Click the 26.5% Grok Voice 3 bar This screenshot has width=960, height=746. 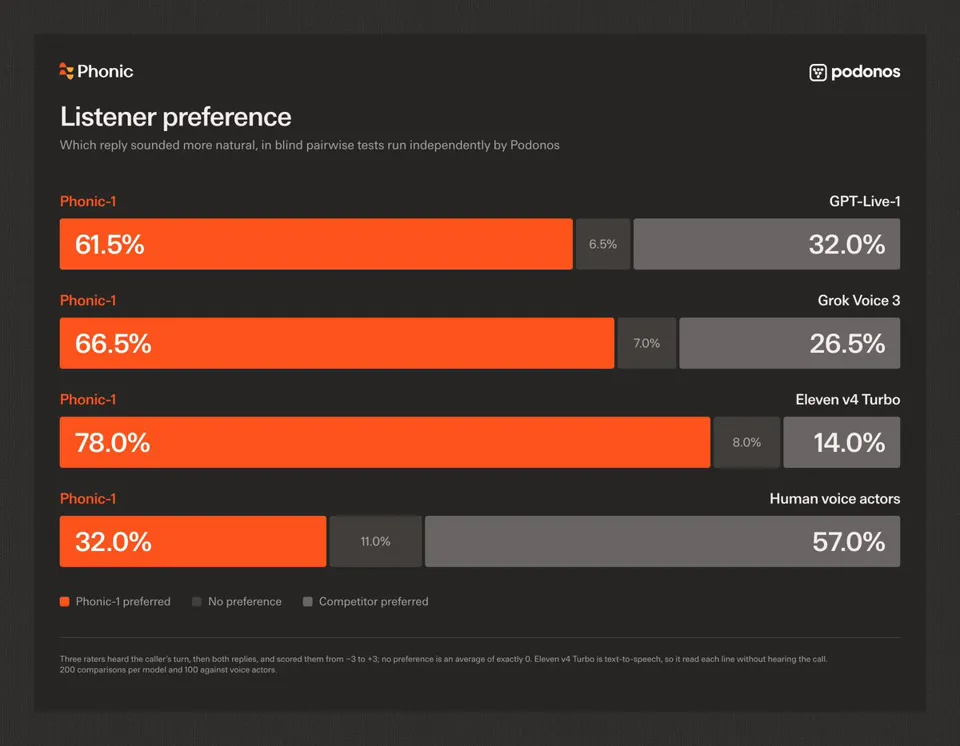point(790,343)
